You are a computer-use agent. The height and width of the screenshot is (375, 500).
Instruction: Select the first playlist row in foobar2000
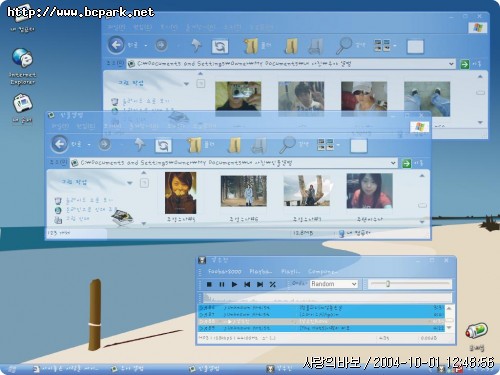coord(321,307)
